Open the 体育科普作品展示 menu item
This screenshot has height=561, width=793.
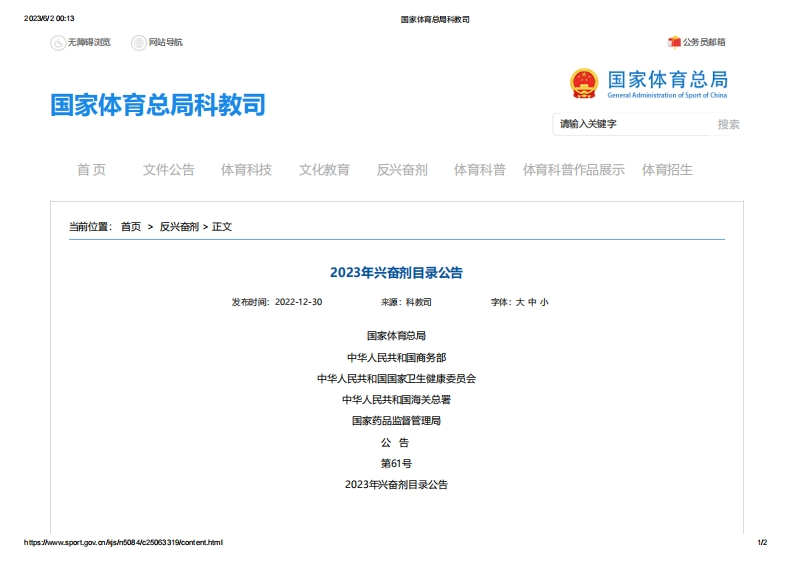point(574,170)
